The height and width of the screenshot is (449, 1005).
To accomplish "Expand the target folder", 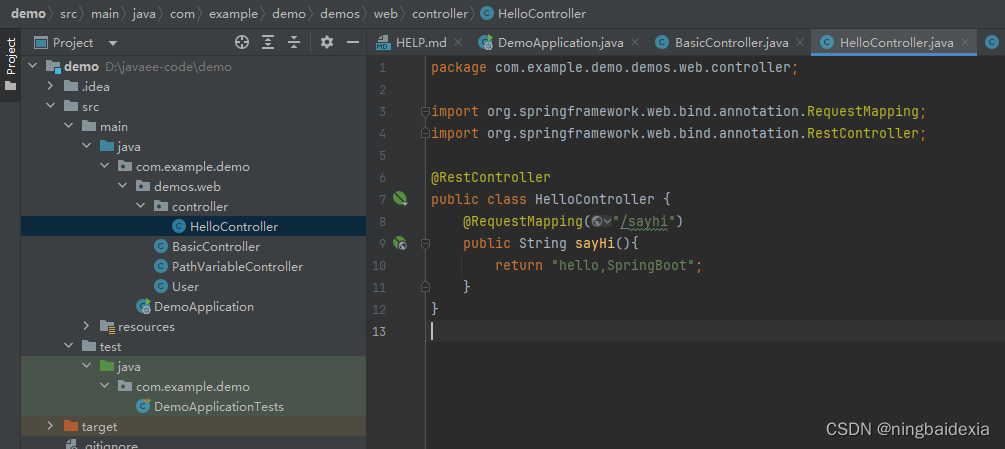I will pyautogui.click(x=51, y=427).
